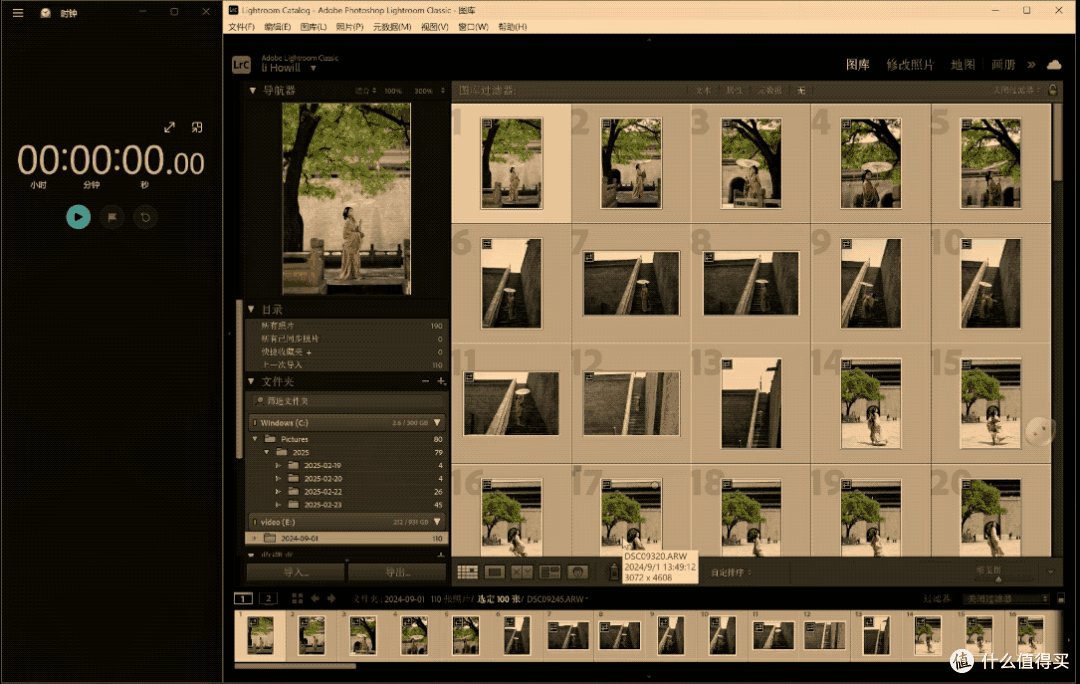
Task: Reset the stopwatch in Clock window
Action: coord(145,217)
